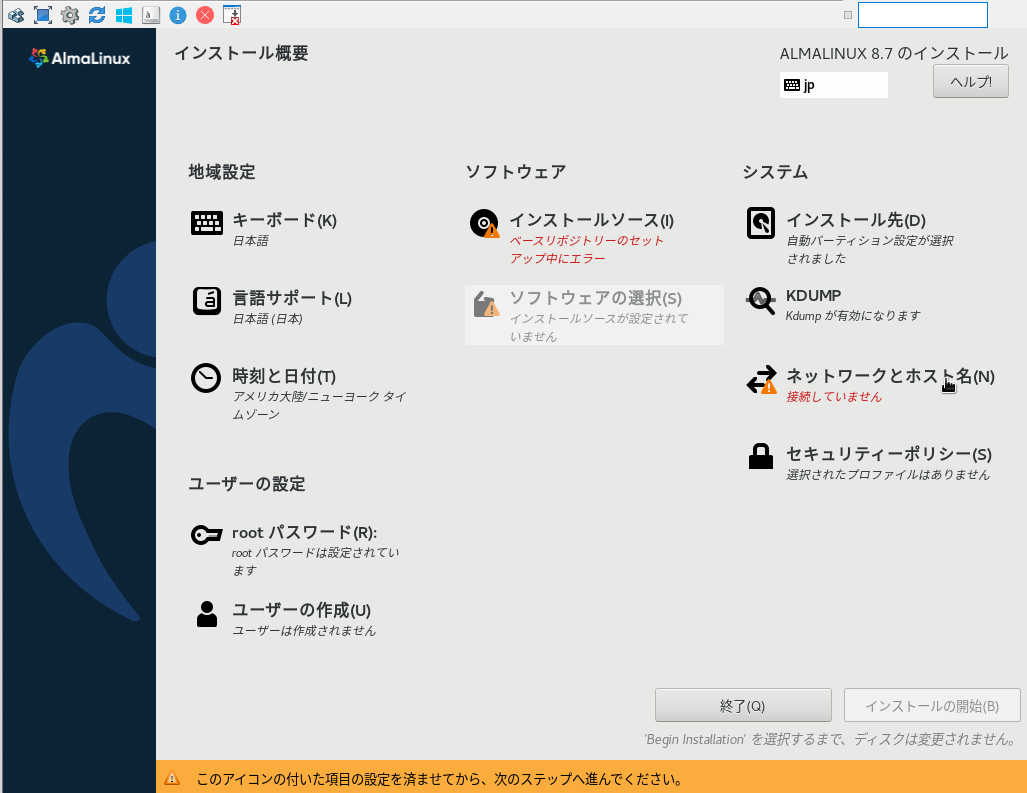Click 'インストールソースが設定されて' greyed text
Viewport: 1027px width, 793px height.
tap(599, 318)
